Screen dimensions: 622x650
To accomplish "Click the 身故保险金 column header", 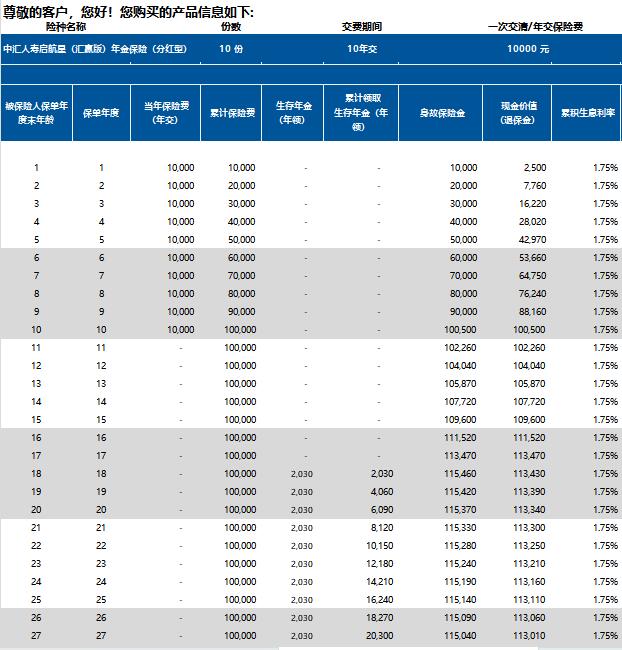I will tap(441, 113).
